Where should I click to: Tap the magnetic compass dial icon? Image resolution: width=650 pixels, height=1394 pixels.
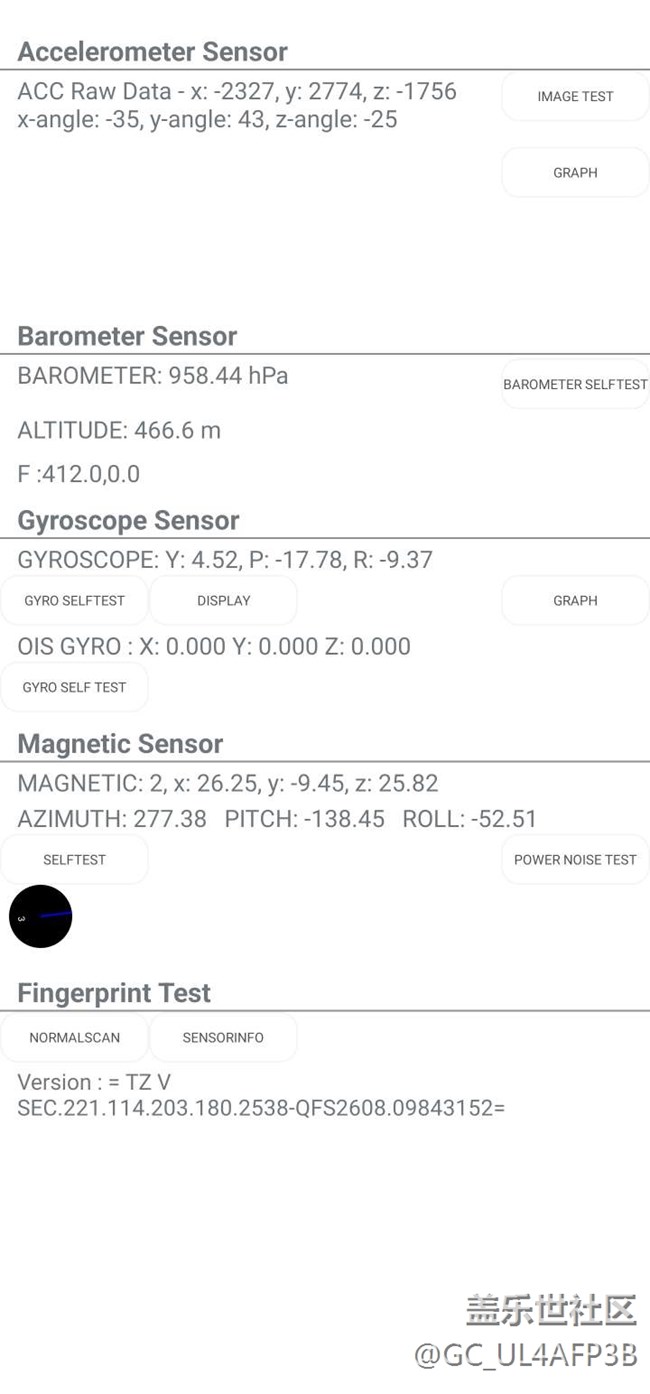tap(41, 916)
